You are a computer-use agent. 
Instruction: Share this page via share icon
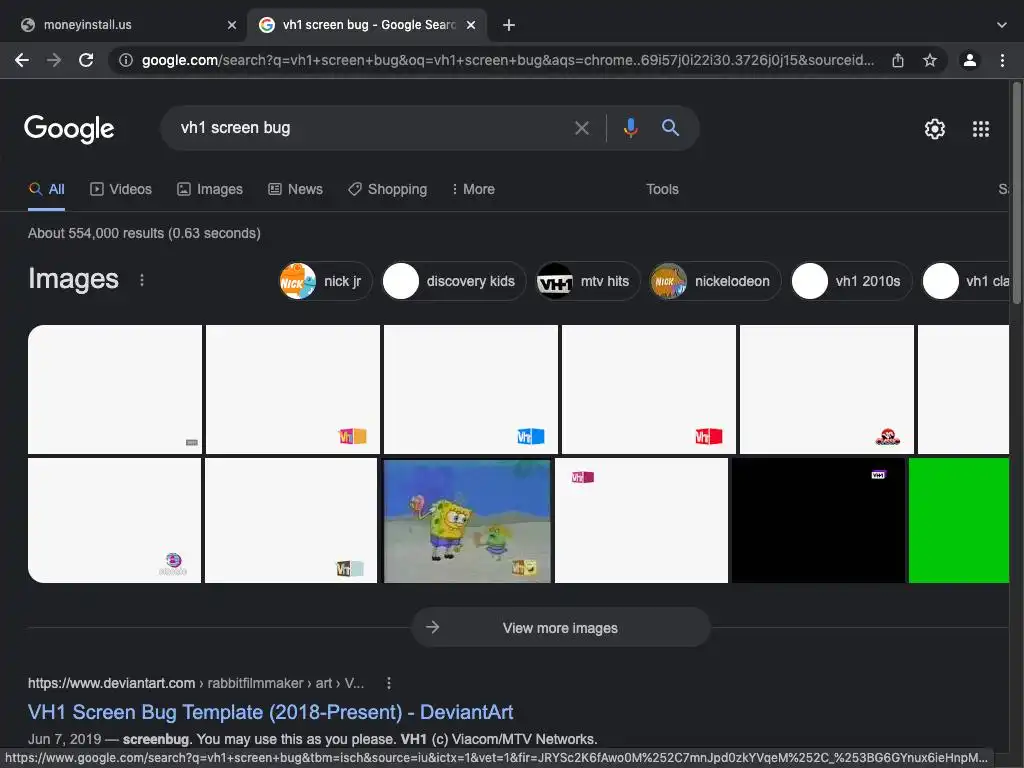tap(898, 61)
